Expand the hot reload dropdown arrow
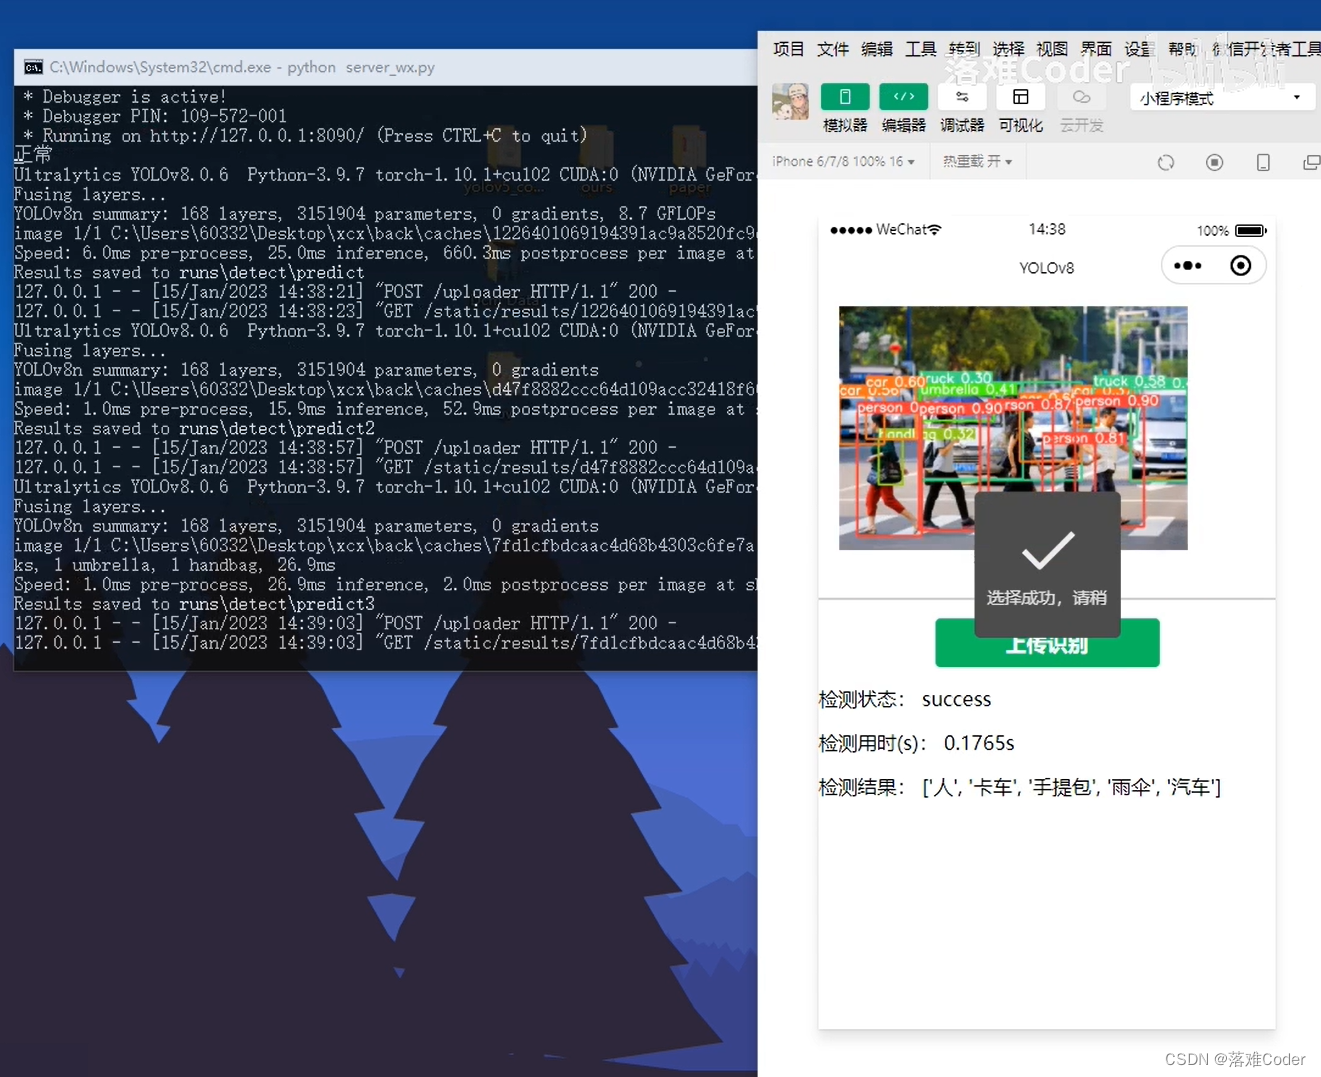Viewport: 1321px width, 1077px height. (1008, 161)
